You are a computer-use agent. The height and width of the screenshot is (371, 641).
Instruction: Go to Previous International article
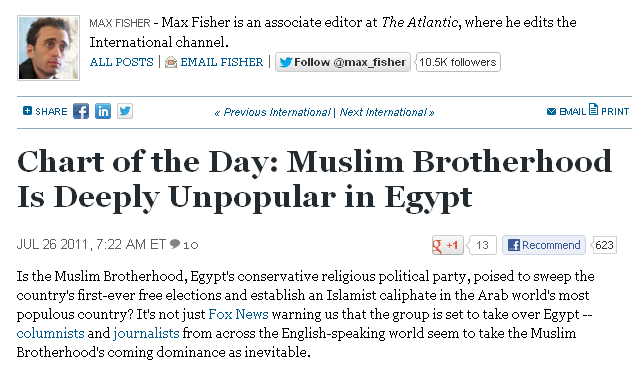point(272,112)
